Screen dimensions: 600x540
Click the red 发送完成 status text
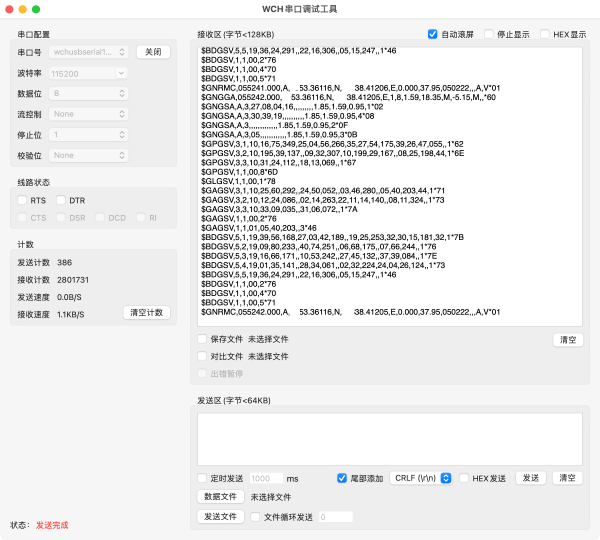(x=52, y=525)
